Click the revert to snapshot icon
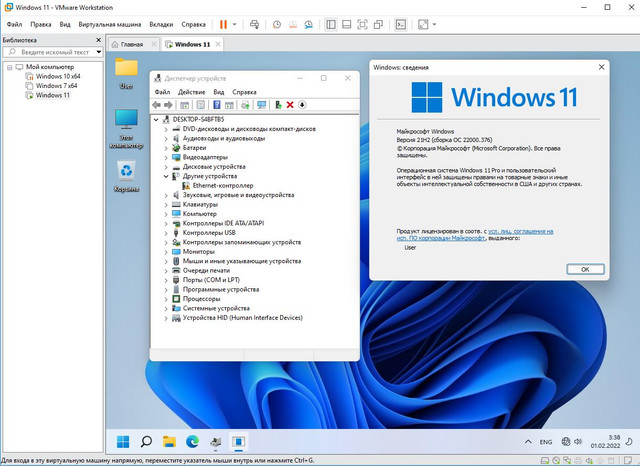The width and height of the screenshot is (640, 466). [293, 24]
